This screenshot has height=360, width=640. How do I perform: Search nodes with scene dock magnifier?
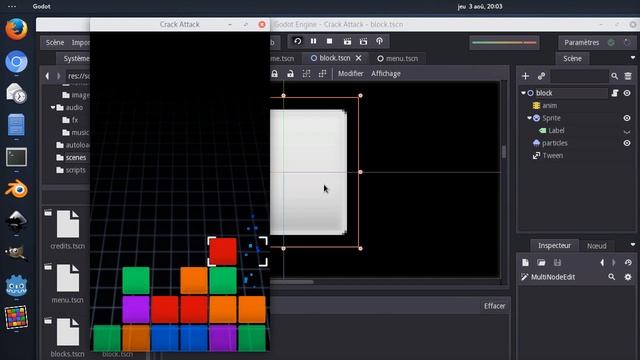(614, 76)
